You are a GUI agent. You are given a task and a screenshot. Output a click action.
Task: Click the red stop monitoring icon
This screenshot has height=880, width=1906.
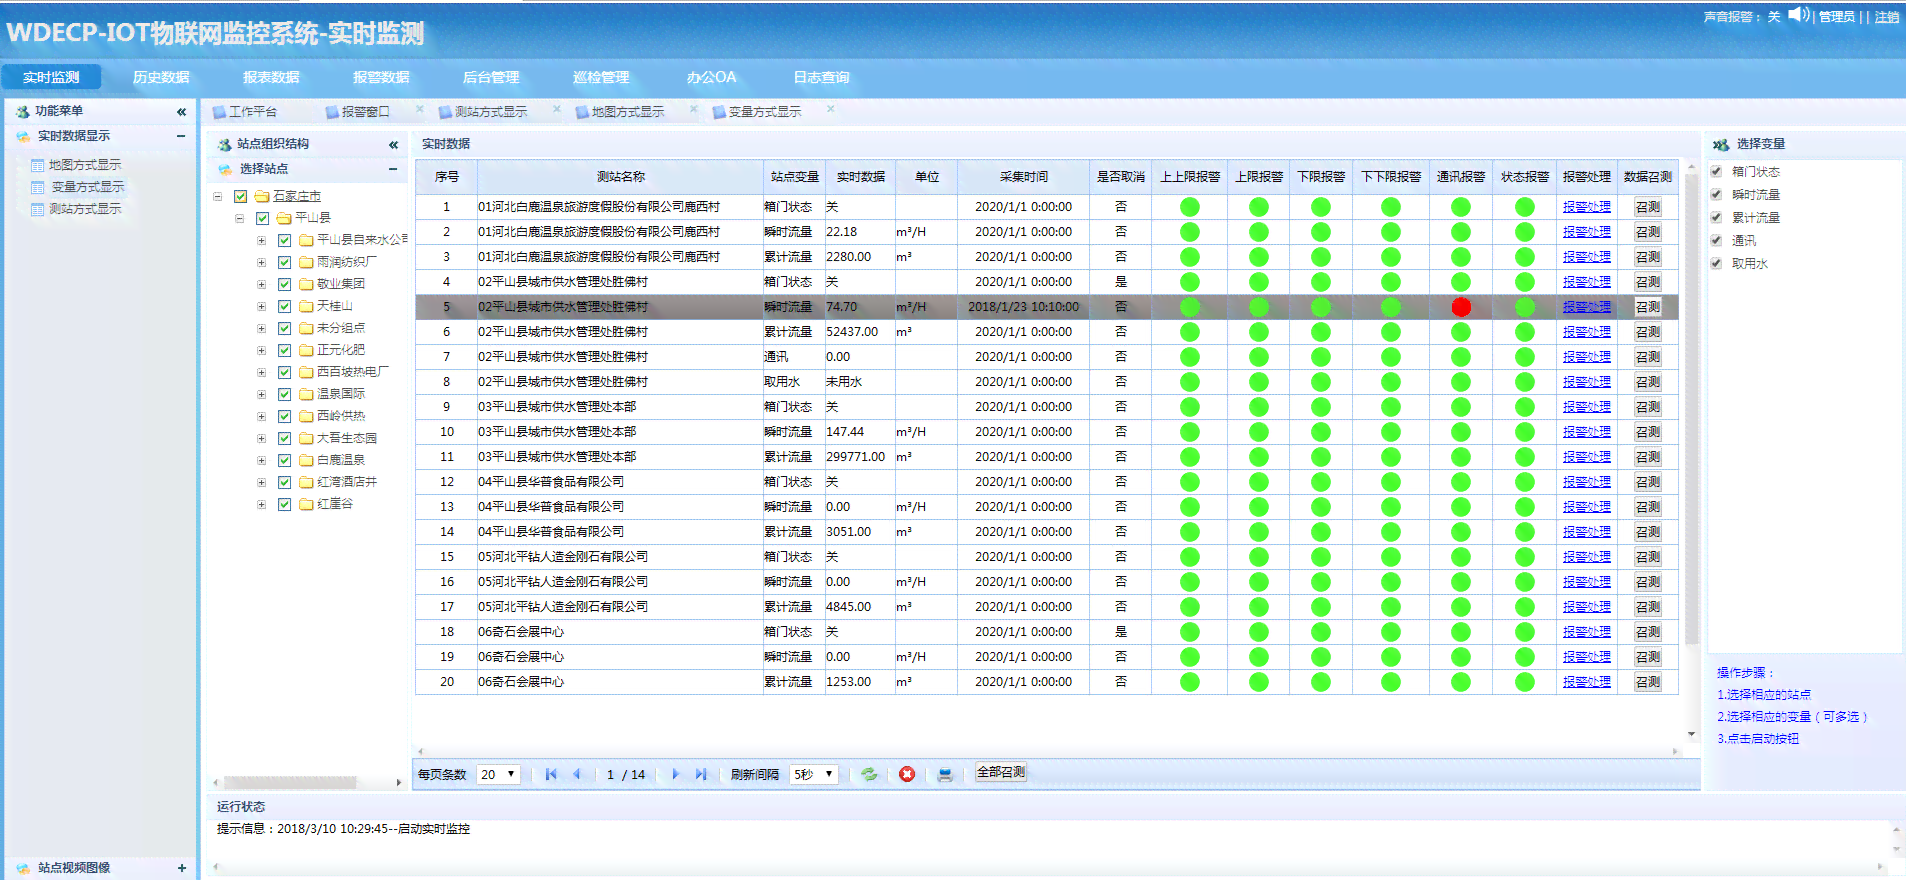point(907,774)
